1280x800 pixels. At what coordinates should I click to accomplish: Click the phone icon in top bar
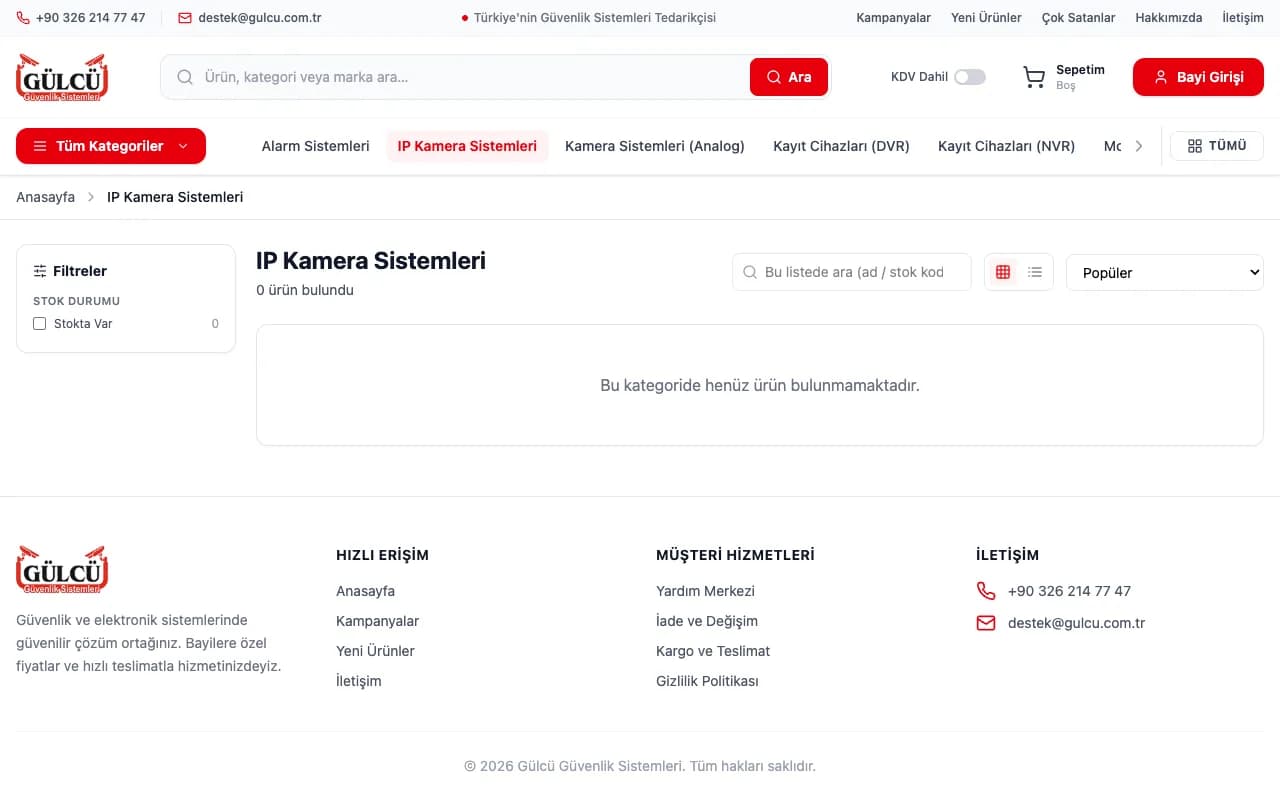22,18
